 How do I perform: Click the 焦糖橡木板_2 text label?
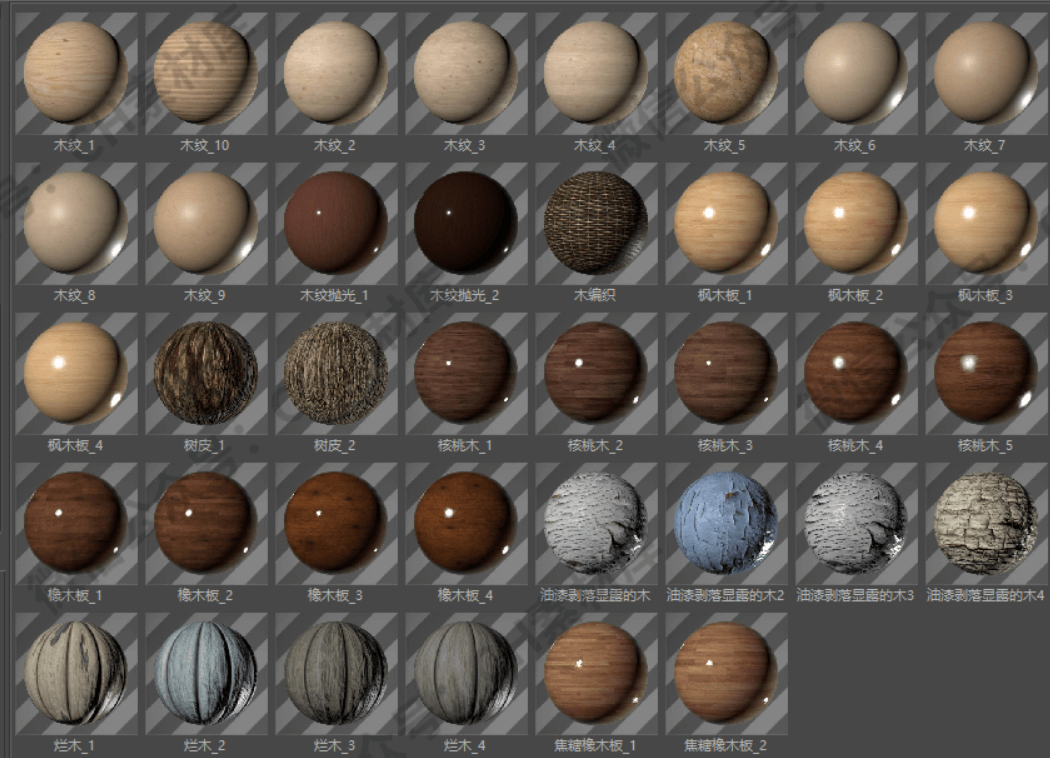coord(725,745)
